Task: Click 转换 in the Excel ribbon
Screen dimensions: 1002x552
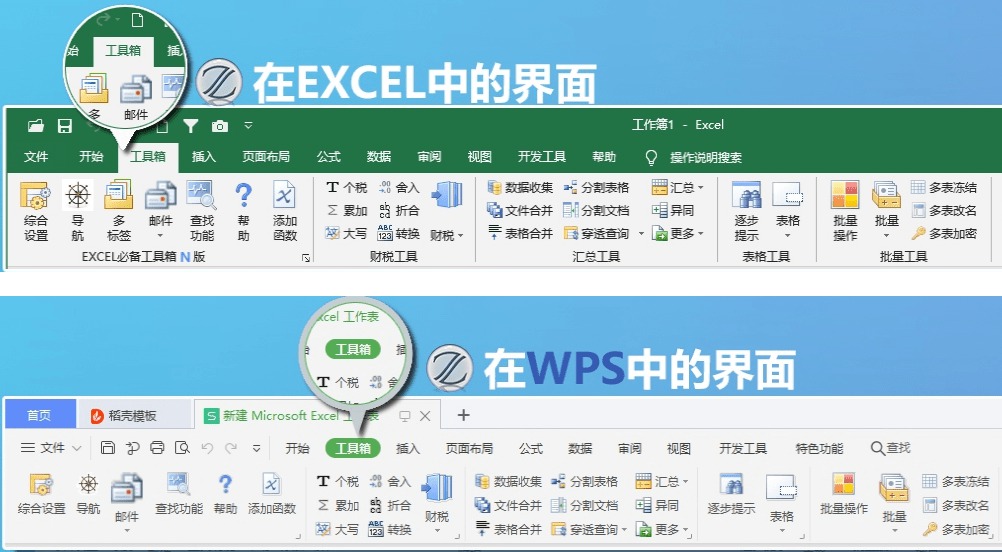Action: coord(399,233)
